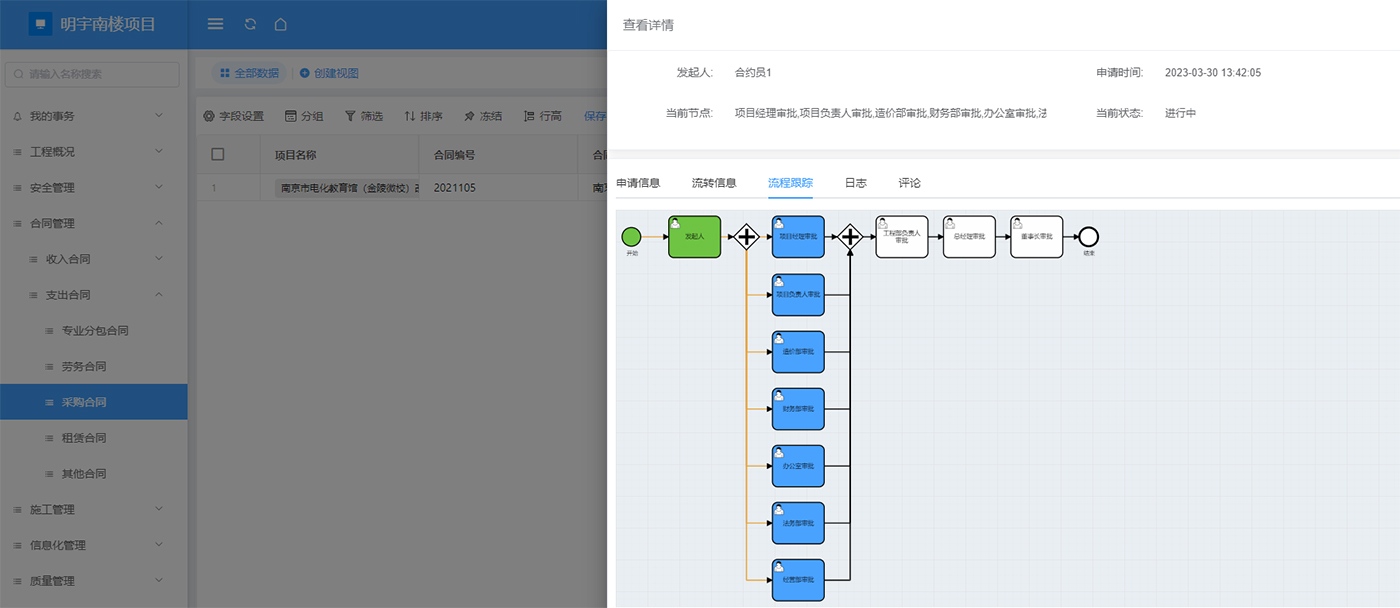This screenshot has width=1400, height=608.
Task: Click the 结束 end event circle
Action: (x=1089, y=237)
